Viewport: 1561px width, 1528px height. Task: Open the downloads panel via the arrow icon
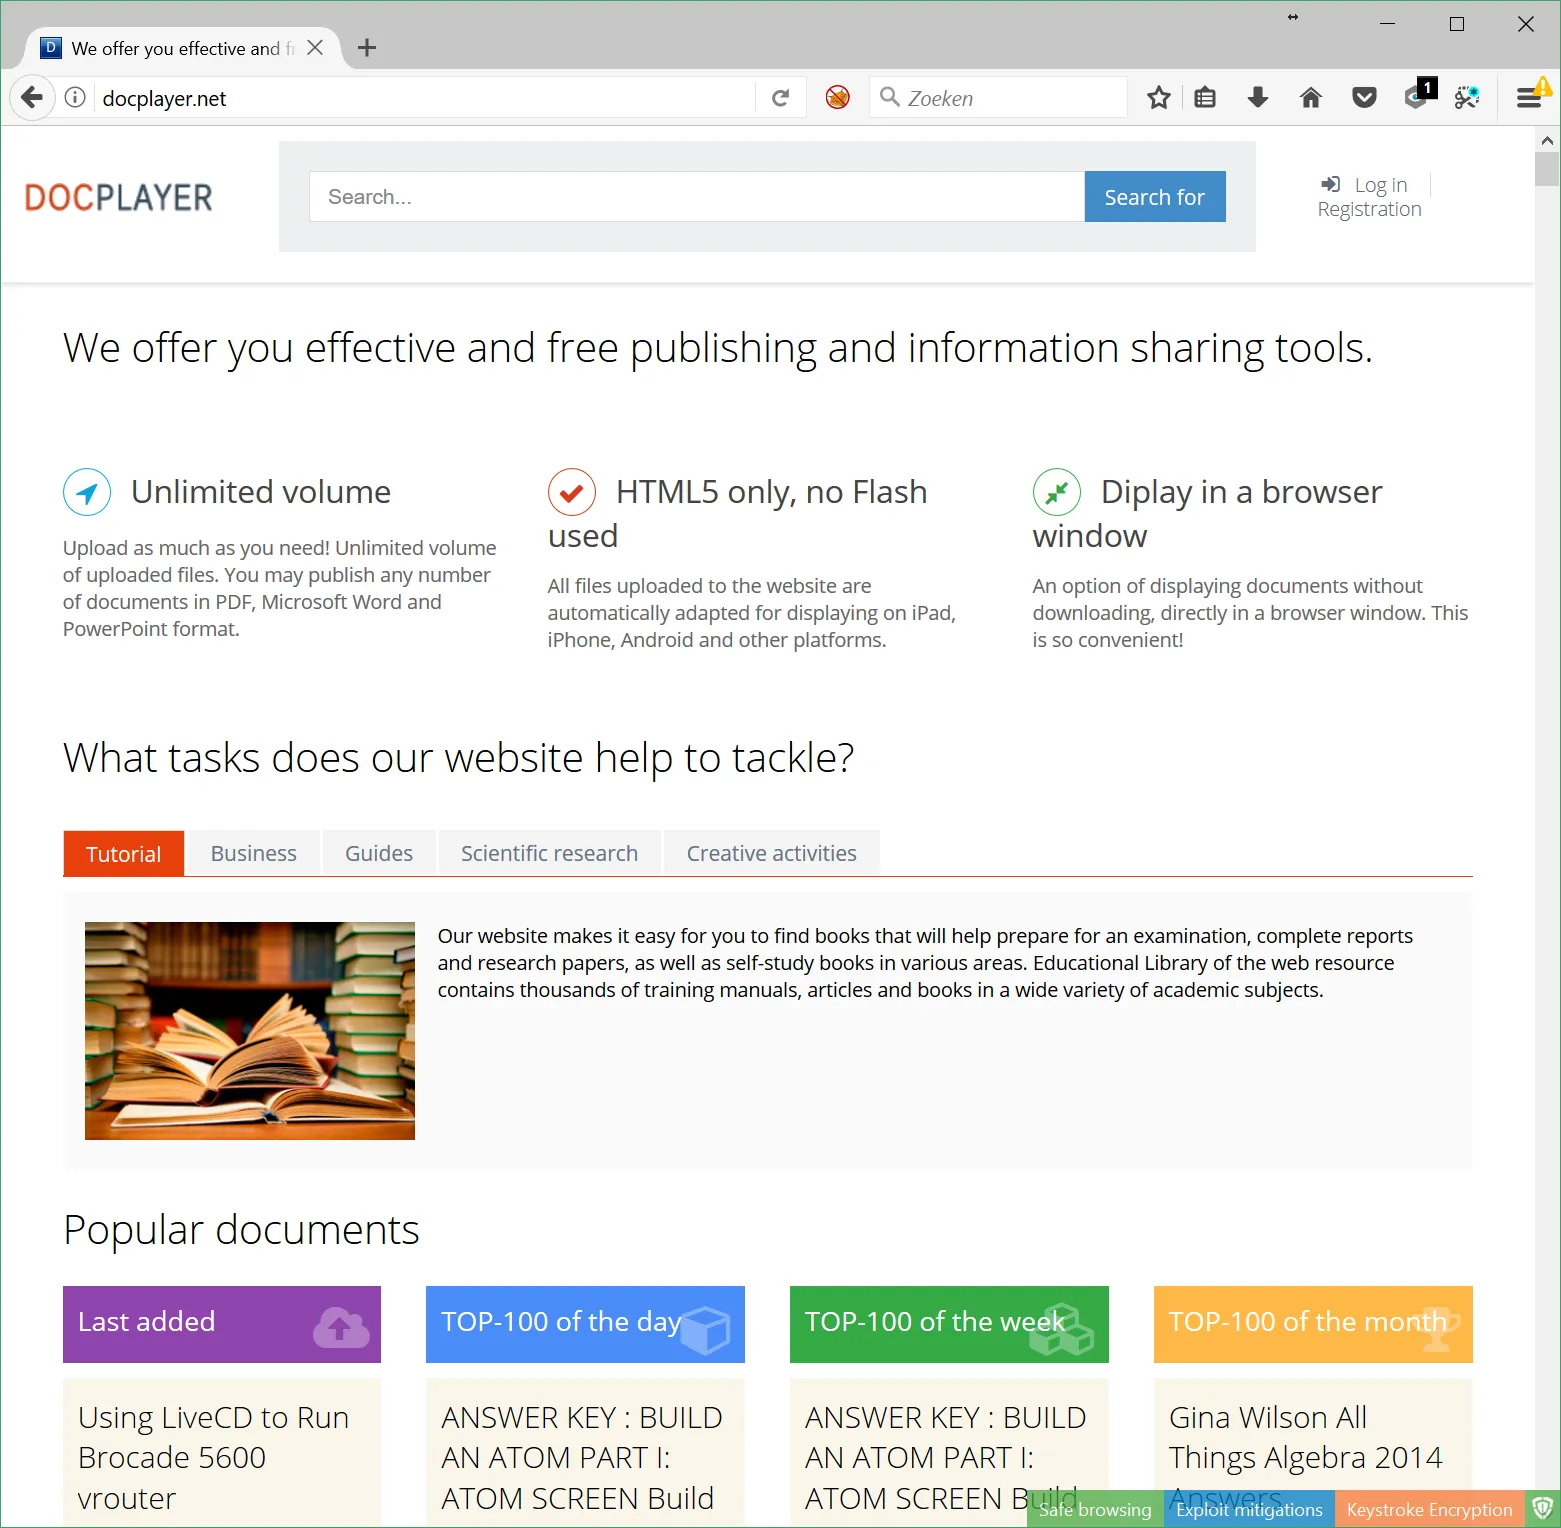[x=1257, y=97]
